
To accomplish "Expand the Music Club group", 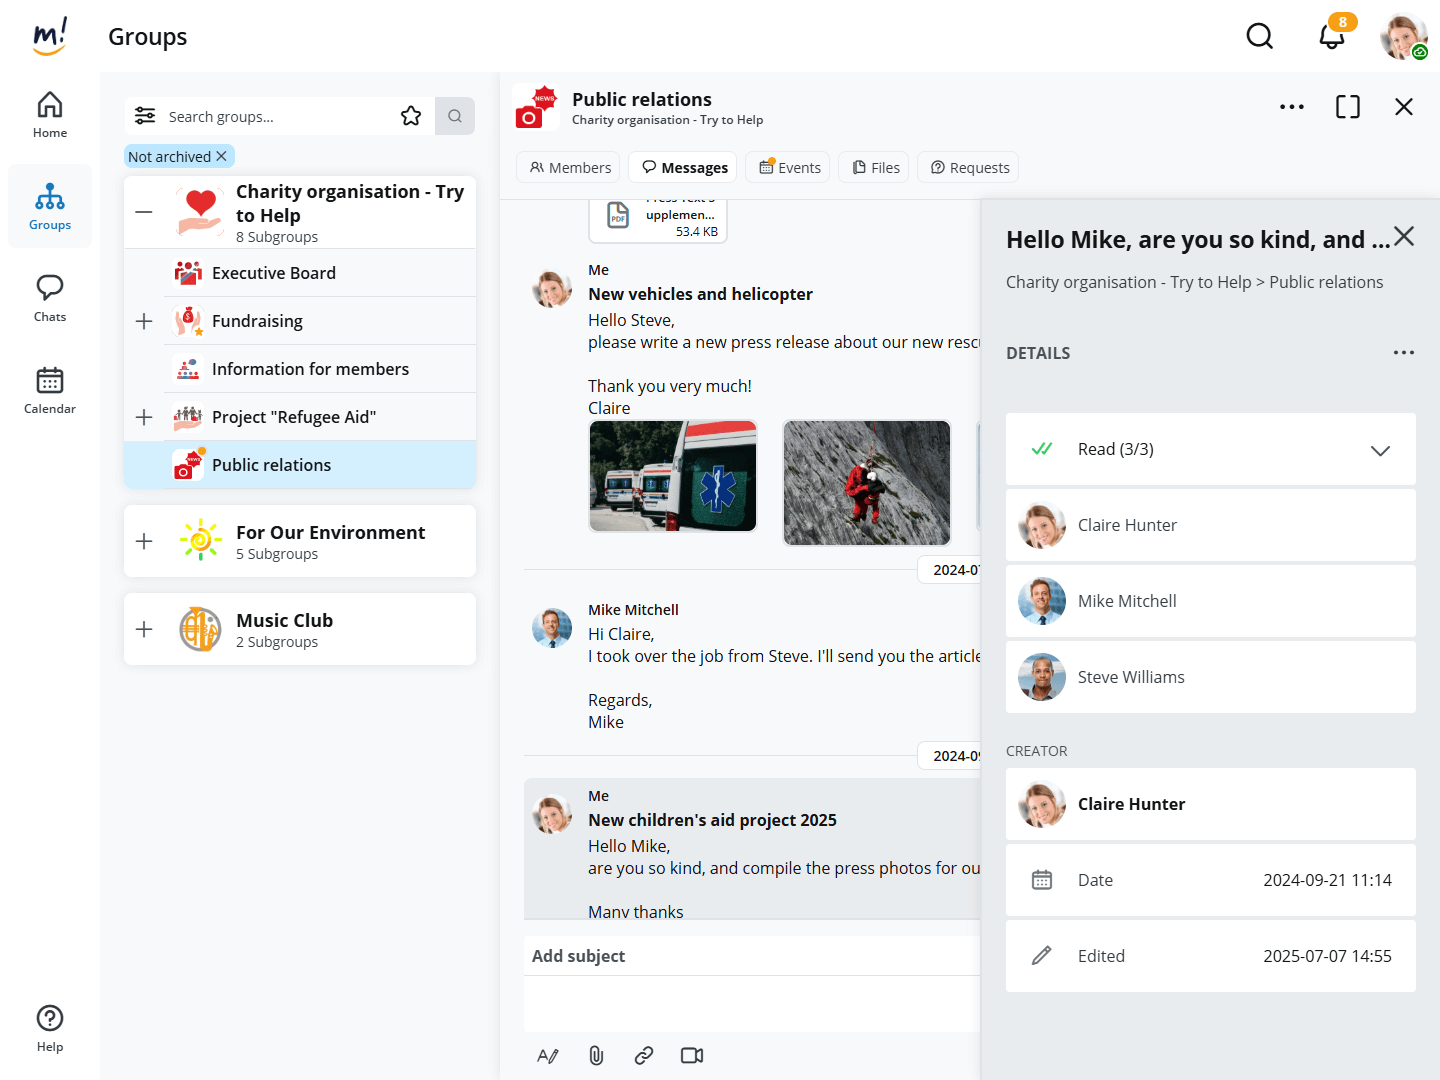I will click(x=144, y=629).
